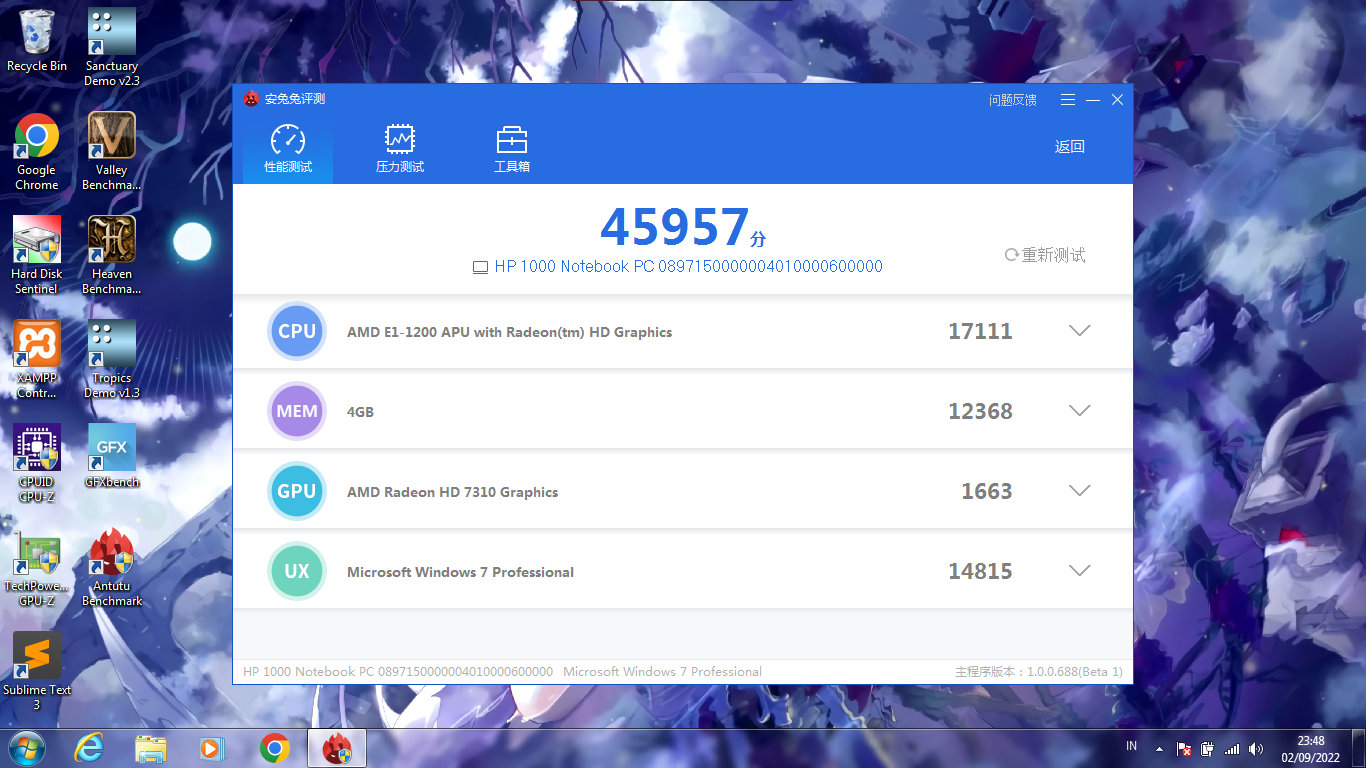Click the AnTuTu logo in the title bar
Viewport: 1366px width, 768px height.
click(251, 99)
